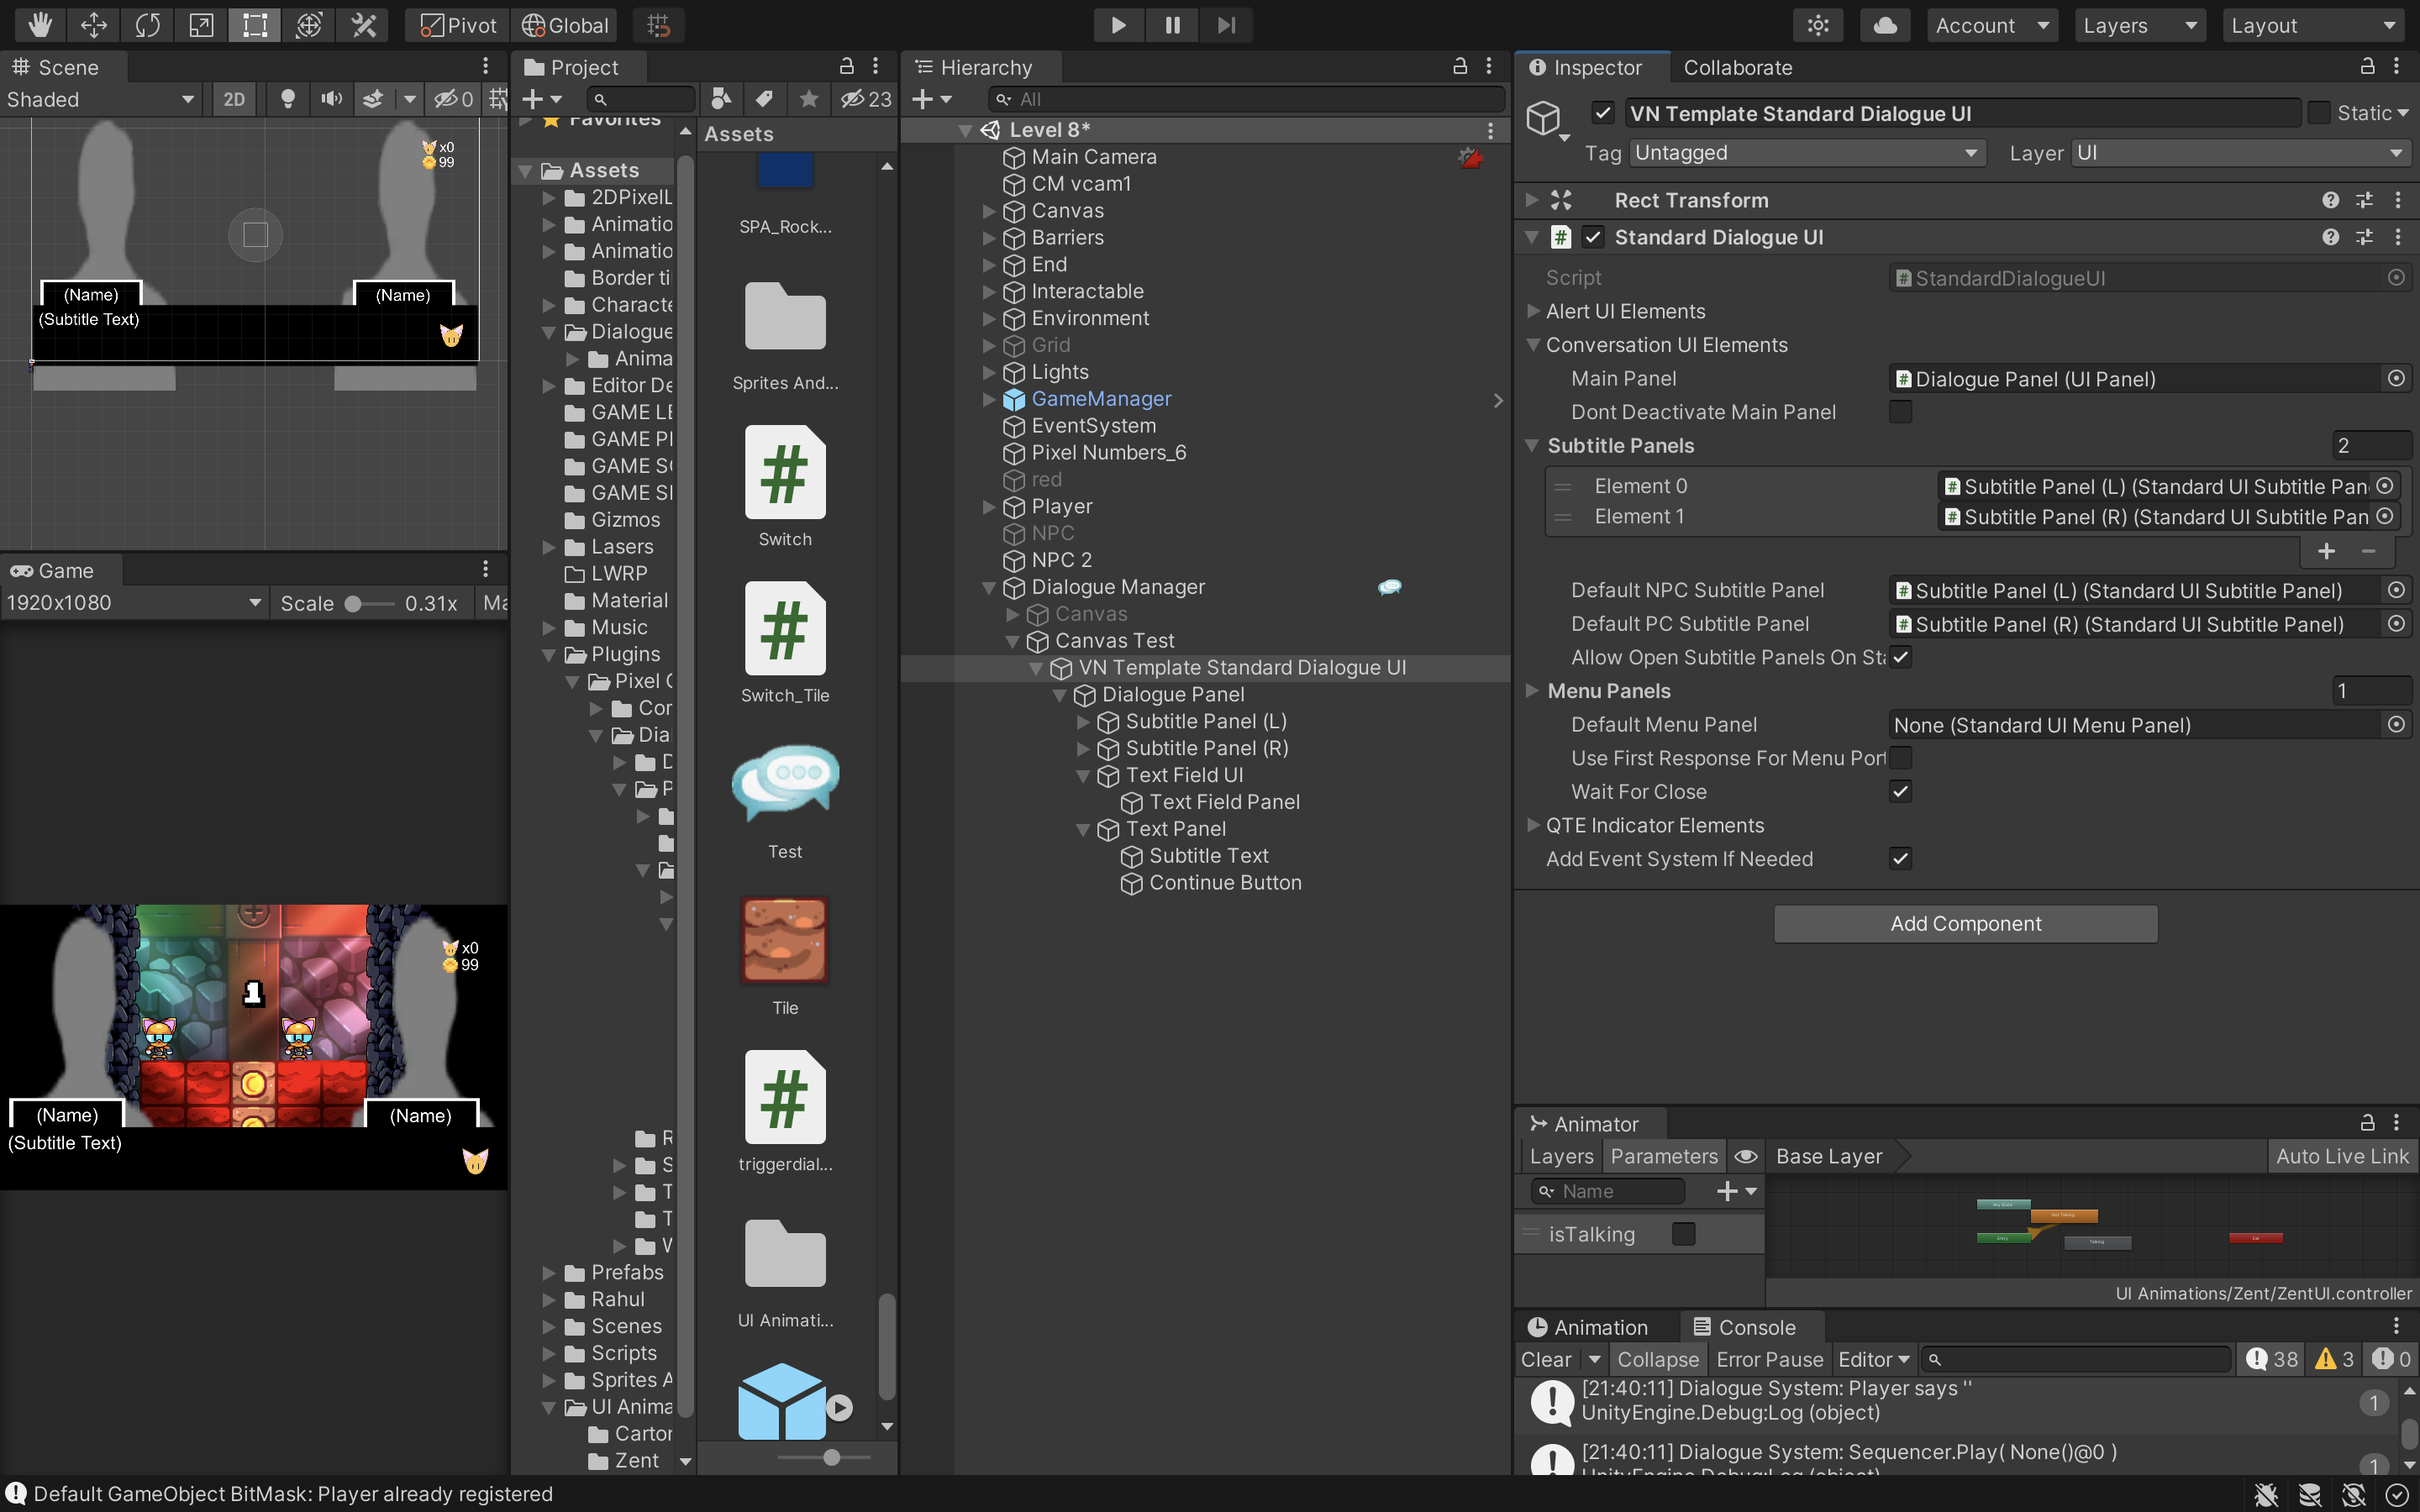Image resolution: width=2420 pixels, height=1512 pixels.
Task: Switch to the Collaborate tab
Action: tap(1737, 67)
